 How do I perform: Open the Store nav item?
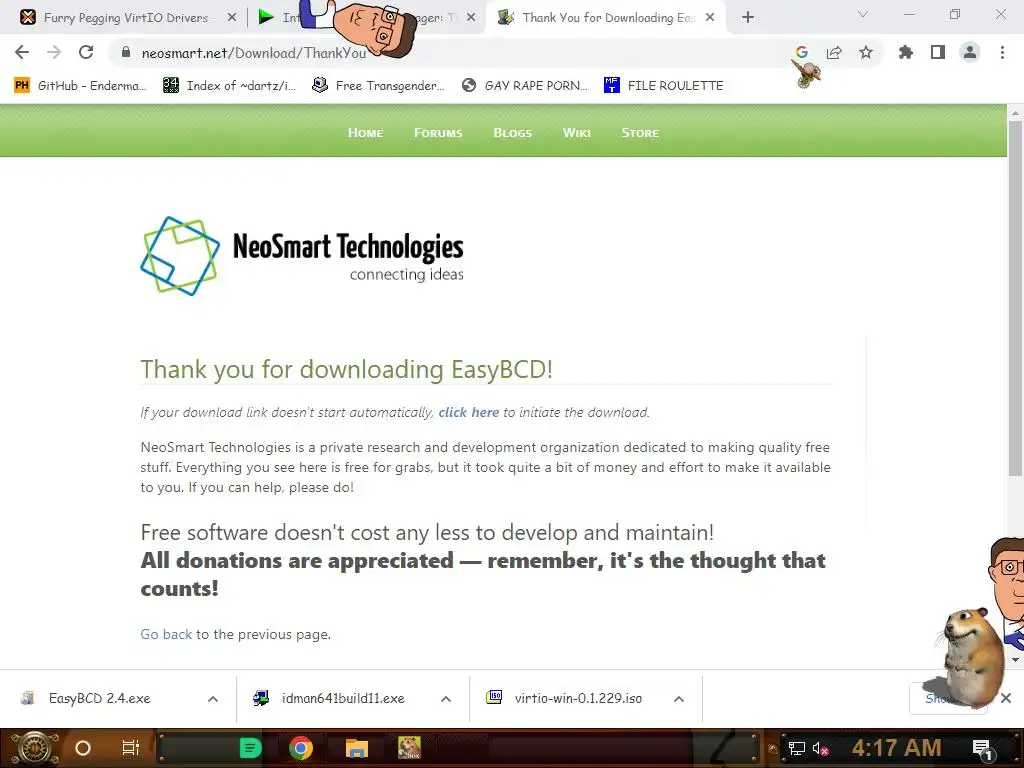pyautogui.click(x=640, y=133)
